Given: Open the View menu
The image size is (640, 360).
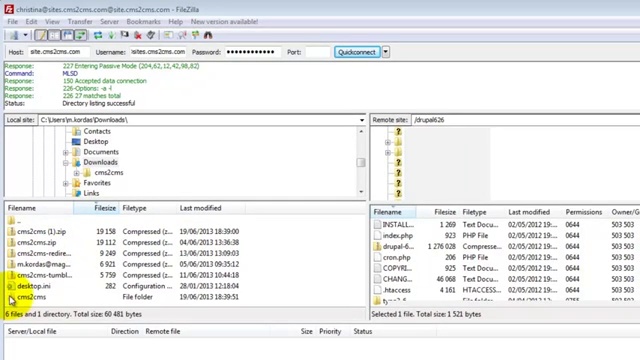Looking at the screenshot, I should pos(52,22).
